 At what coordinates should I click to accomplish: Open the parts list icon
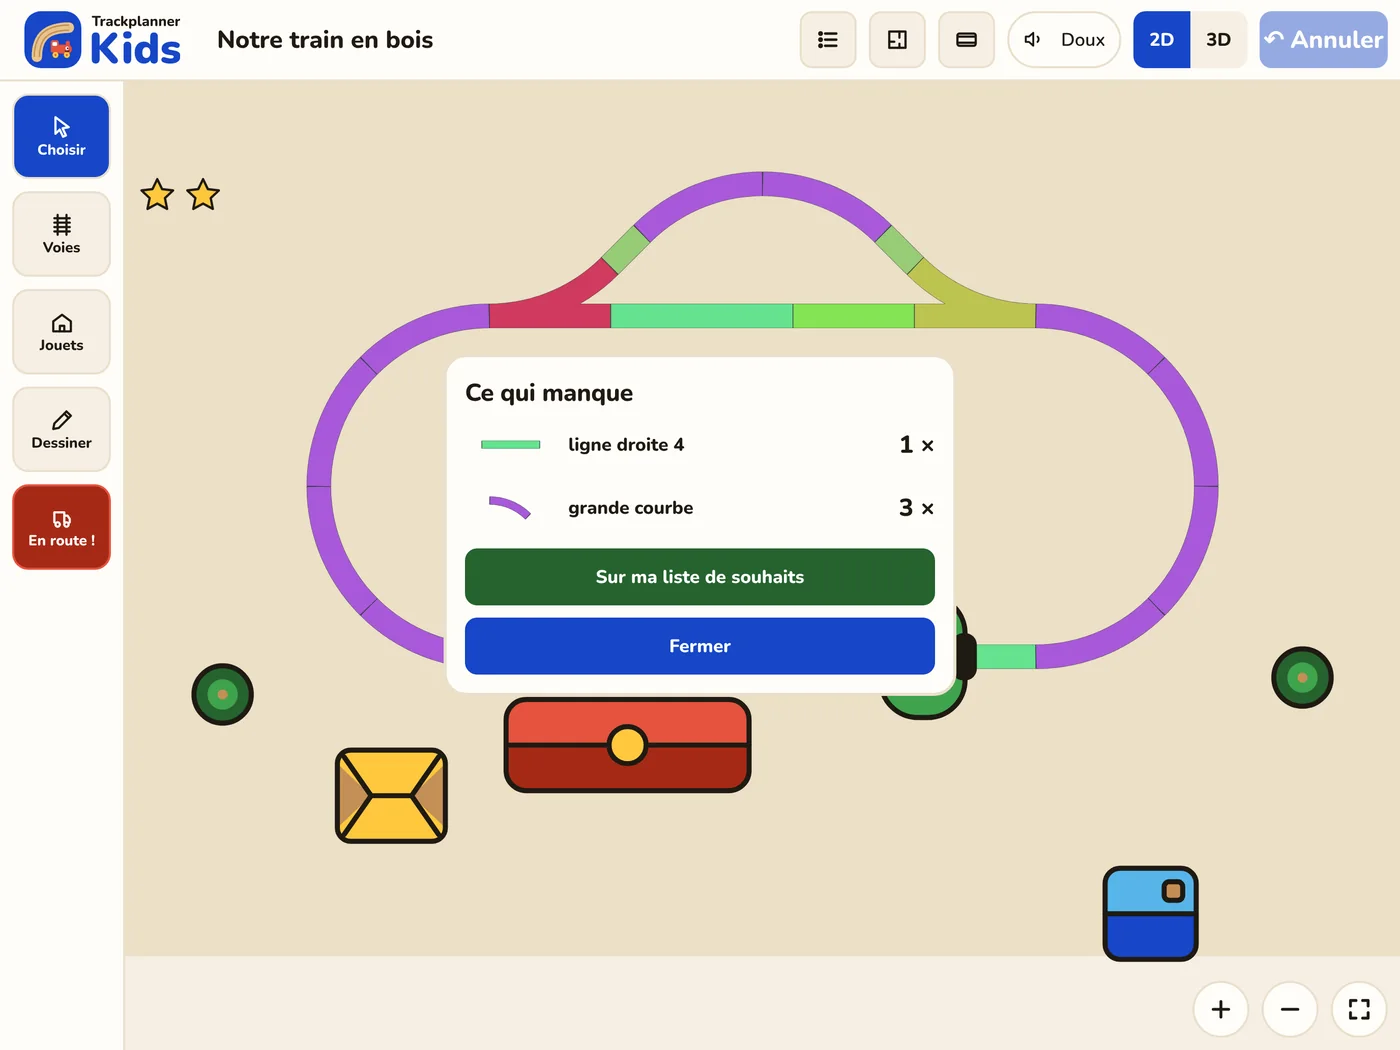(828, 40)
